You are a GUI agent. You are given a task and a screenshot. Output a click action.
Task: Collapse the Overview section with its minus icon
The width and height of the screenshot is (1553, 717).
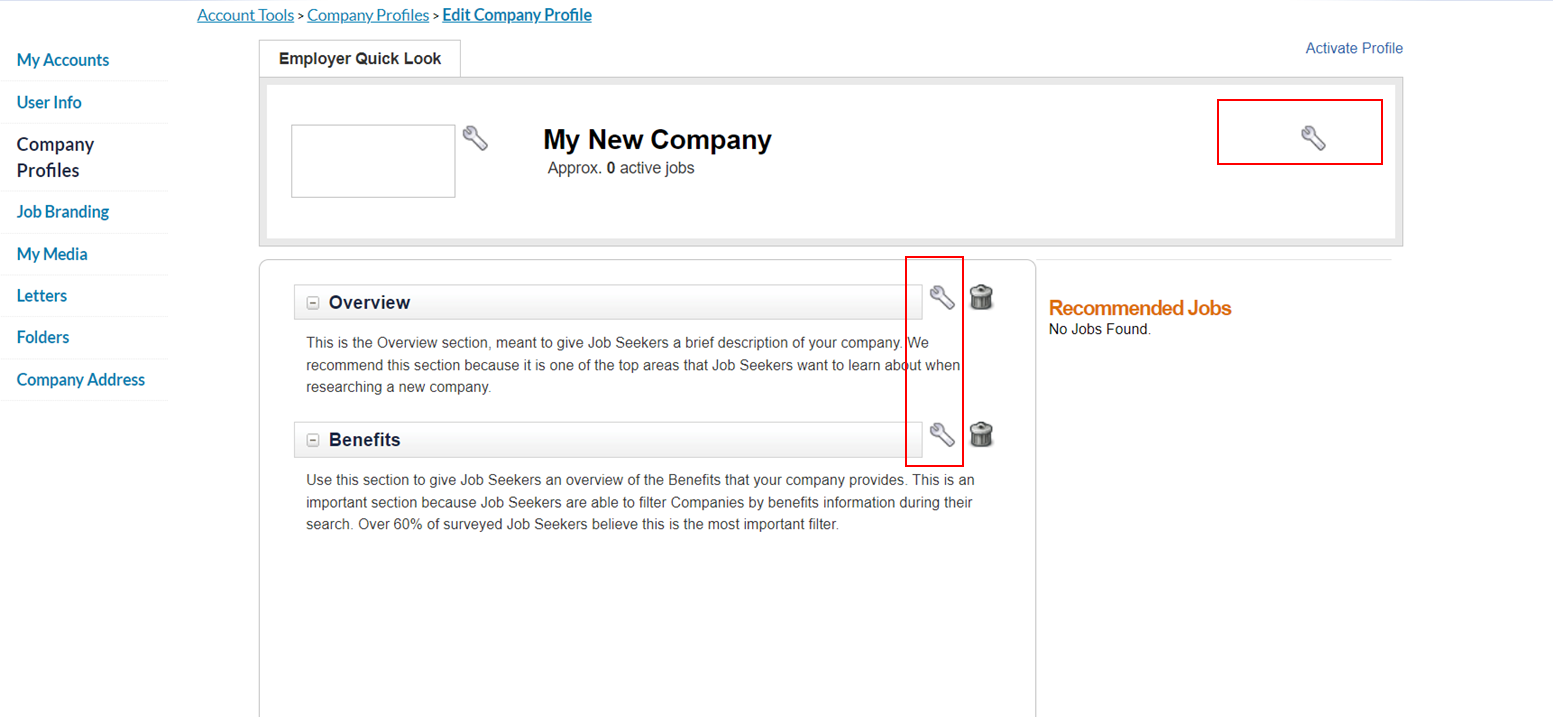313,301
